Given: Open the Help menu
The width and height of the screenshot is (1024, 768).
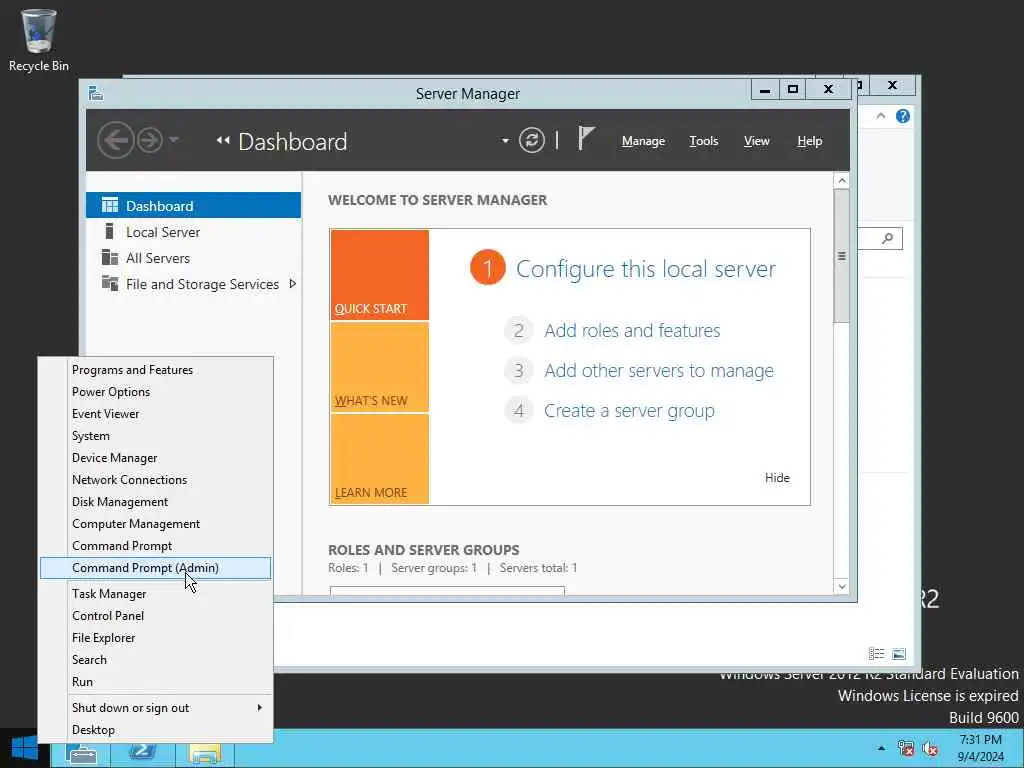Looking at the screenshot, I should [809, 141].
